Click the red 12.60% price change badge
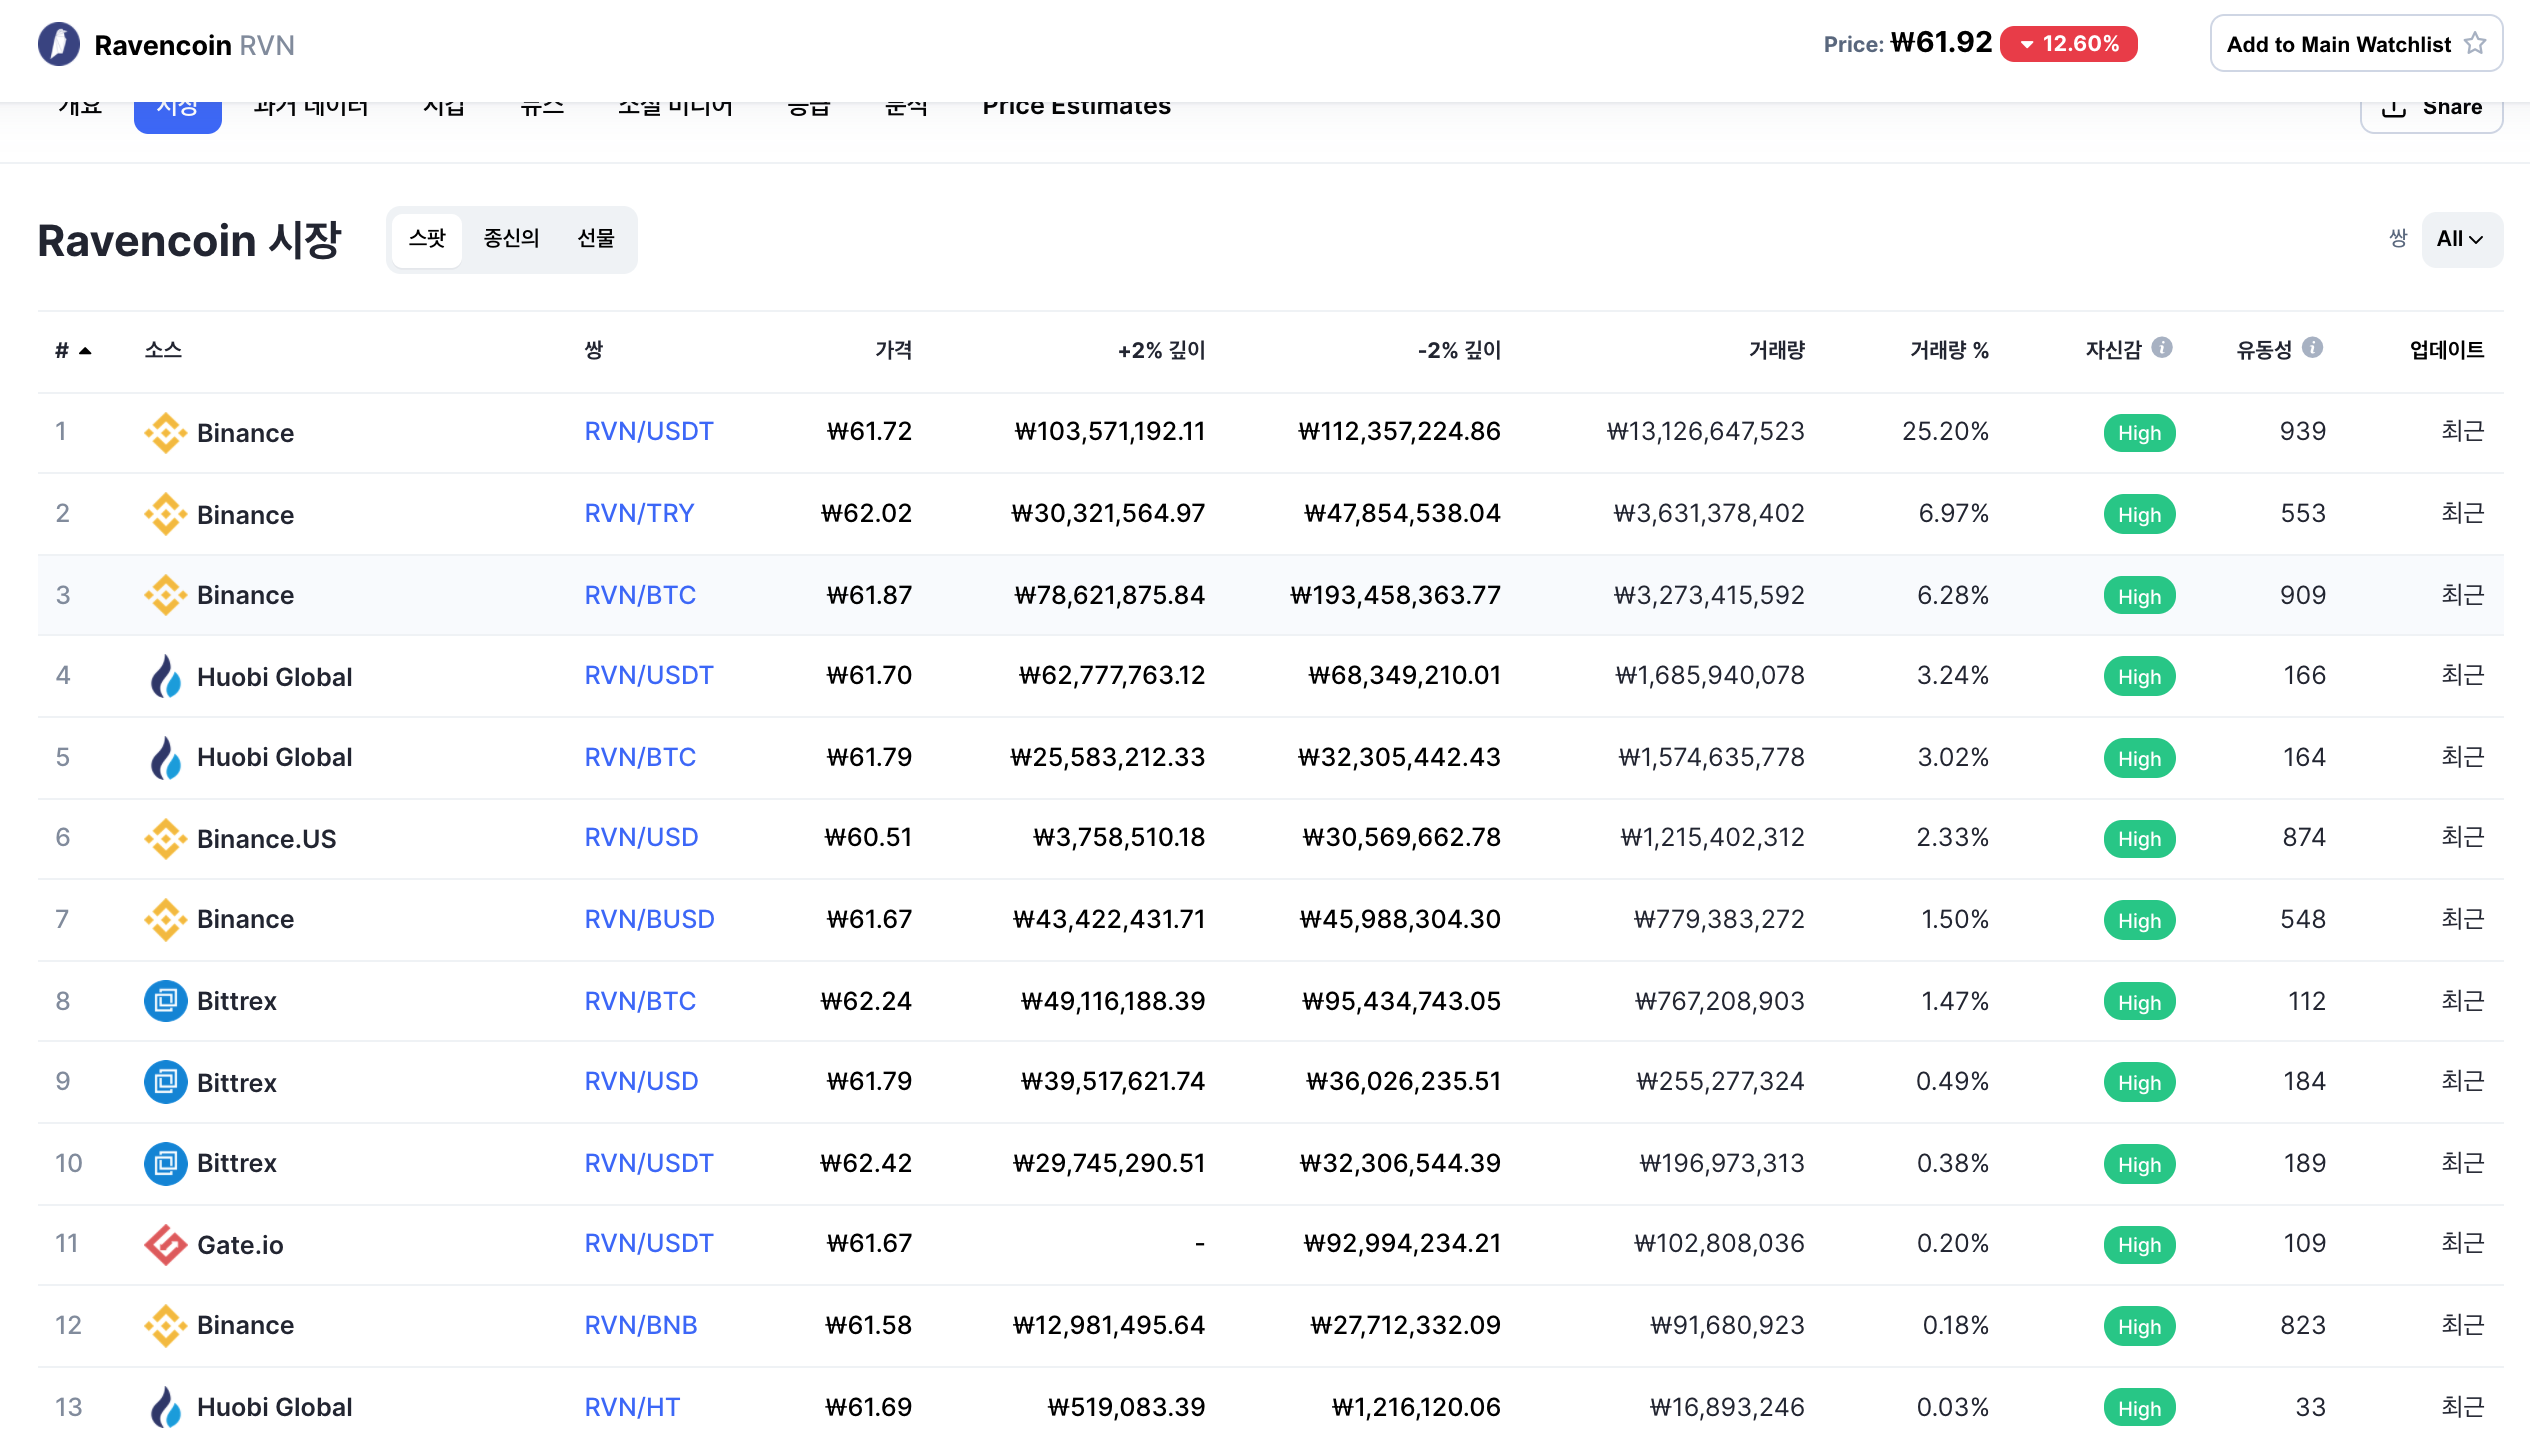2530x1442 pixels. pyautogui.click(x=2068, y=44)
